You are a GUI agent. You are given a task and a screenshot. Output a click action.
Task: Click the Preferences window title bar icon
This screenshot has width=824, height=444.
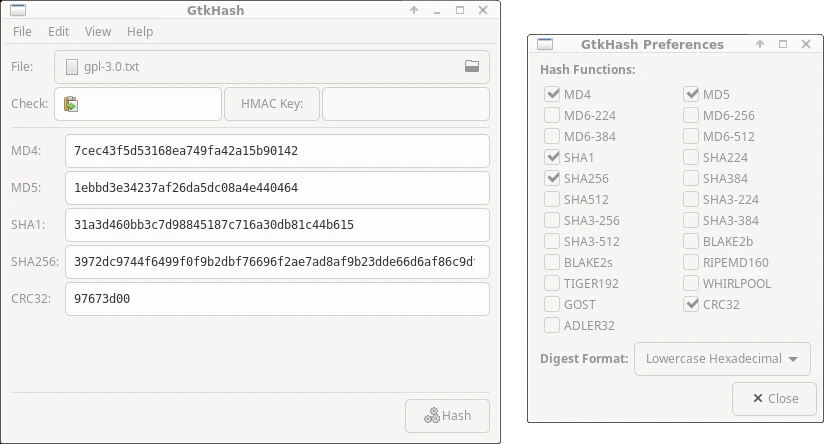[545, 44]
